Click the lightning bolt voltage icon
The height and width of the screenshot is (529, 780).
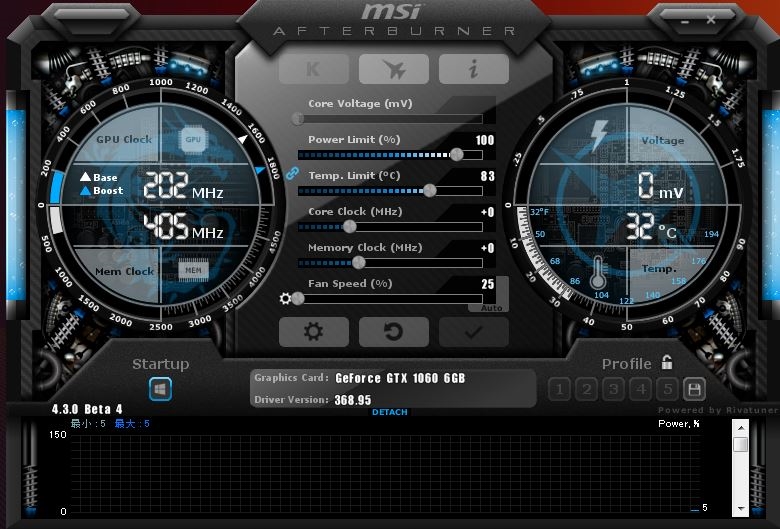pos(598,136)
